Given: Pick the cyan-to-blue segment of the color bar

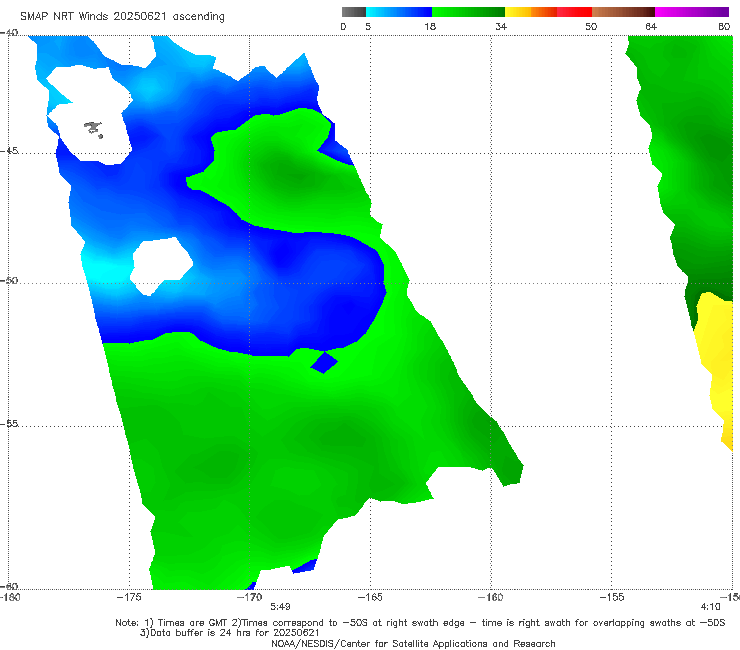Looking at the screenshot, I should point(399,12).
